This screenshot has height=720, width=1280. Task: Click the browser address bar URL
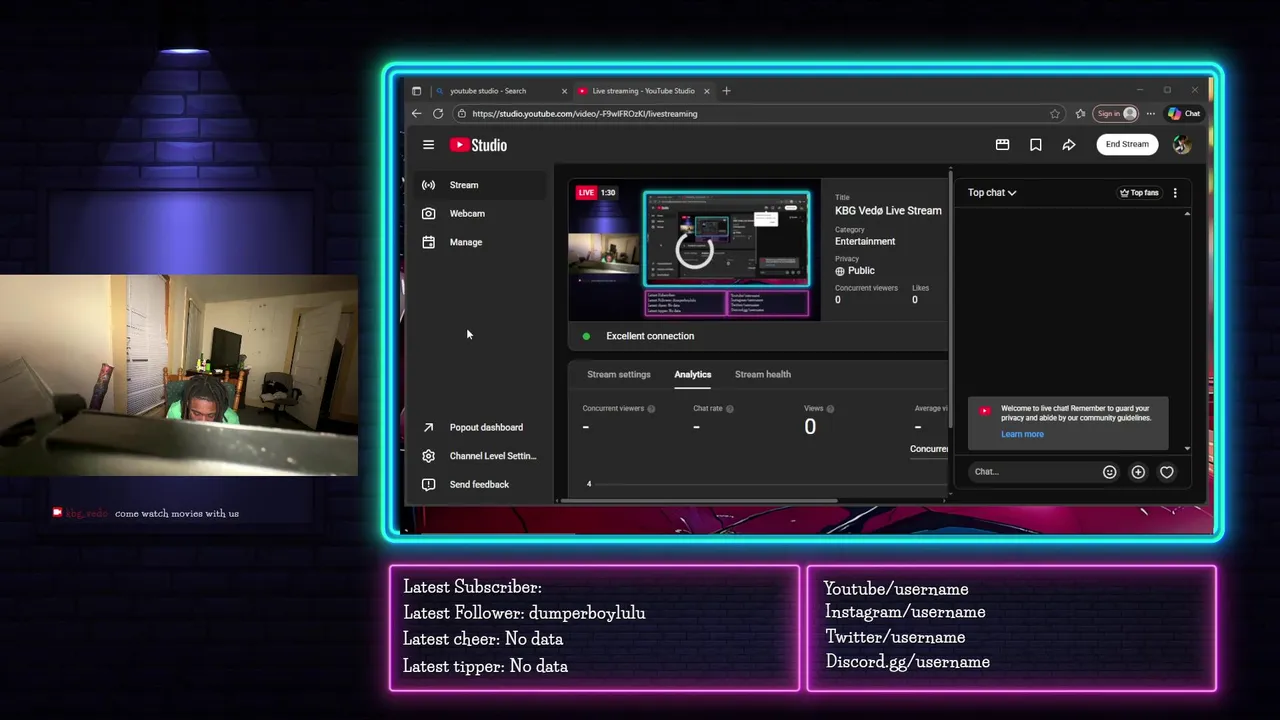pyautogui.click(x=585, y=113)
